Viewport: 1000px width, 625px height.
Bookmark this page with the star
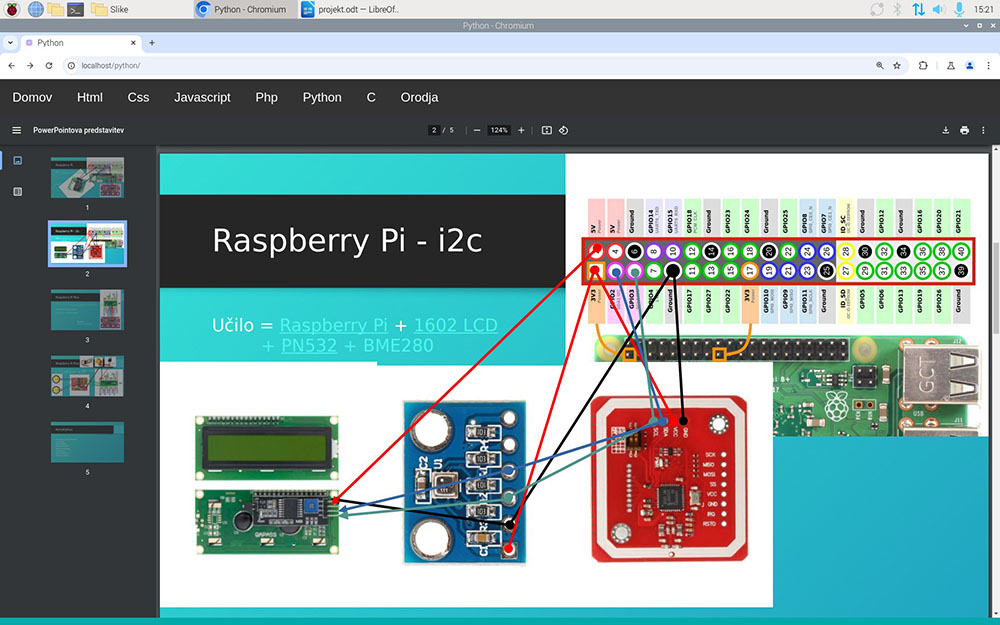[897, 65]
